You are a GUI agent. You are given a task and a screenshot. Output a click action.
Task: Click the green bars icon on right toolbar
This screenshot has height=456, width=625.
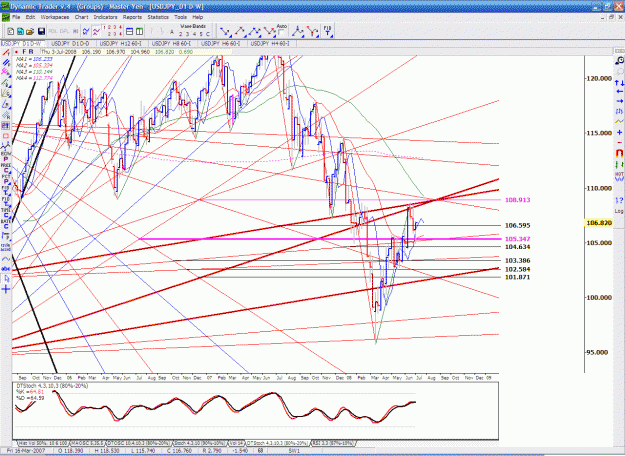[x=619, y=165]
